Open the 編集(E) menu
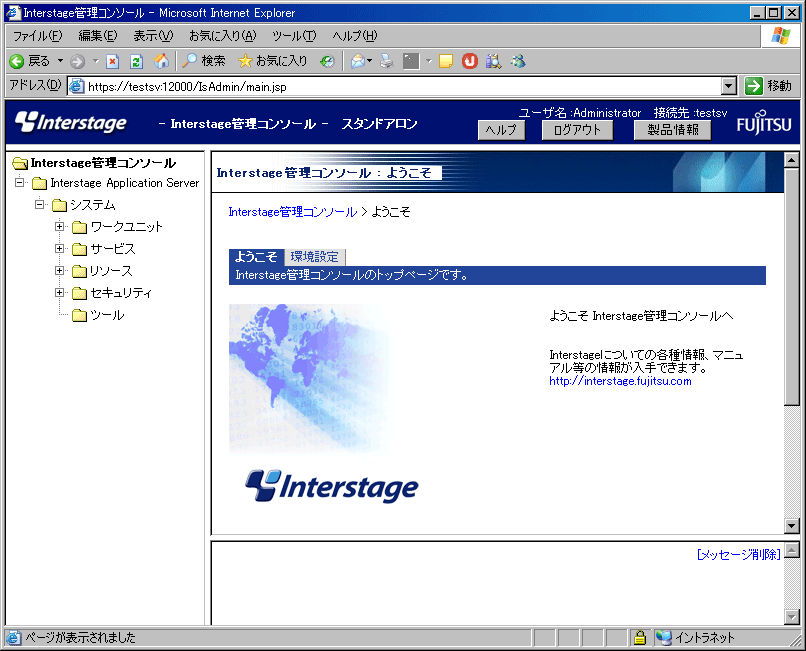806x651 pixels. tap(98, 35)
